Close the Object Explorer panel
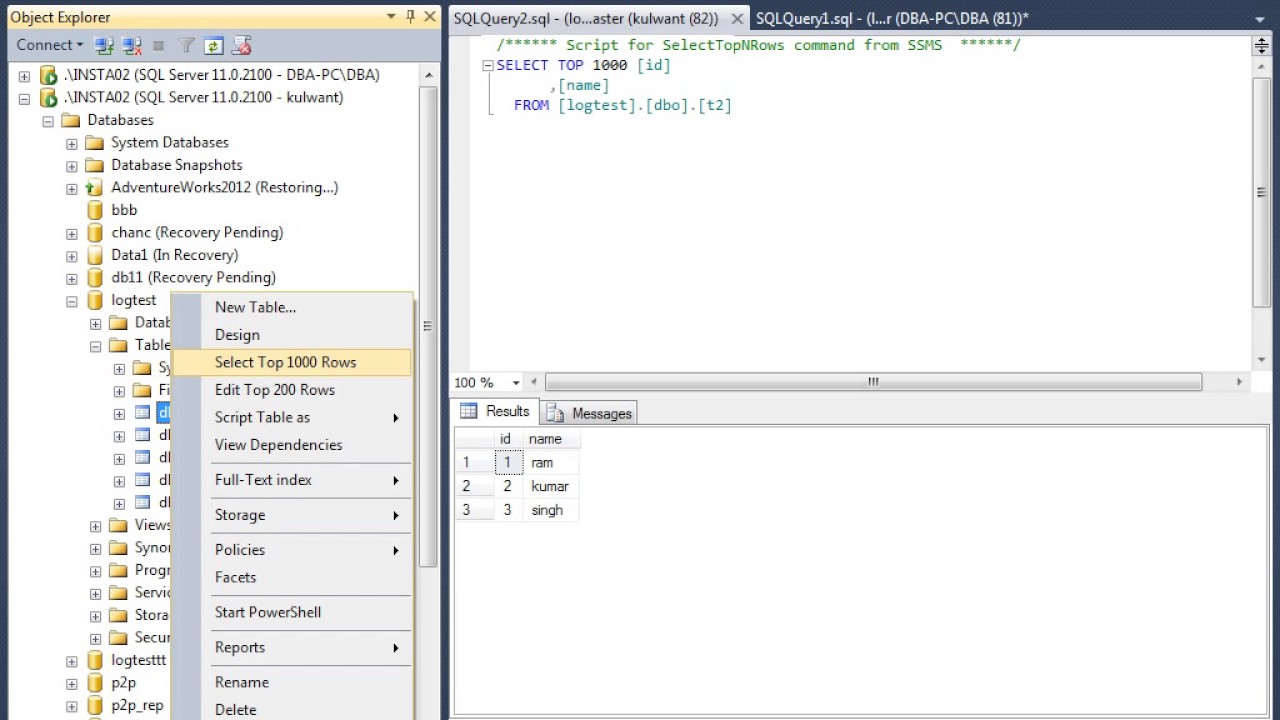This screenshot has height=720, width=1280. click(x=430, y=16)
